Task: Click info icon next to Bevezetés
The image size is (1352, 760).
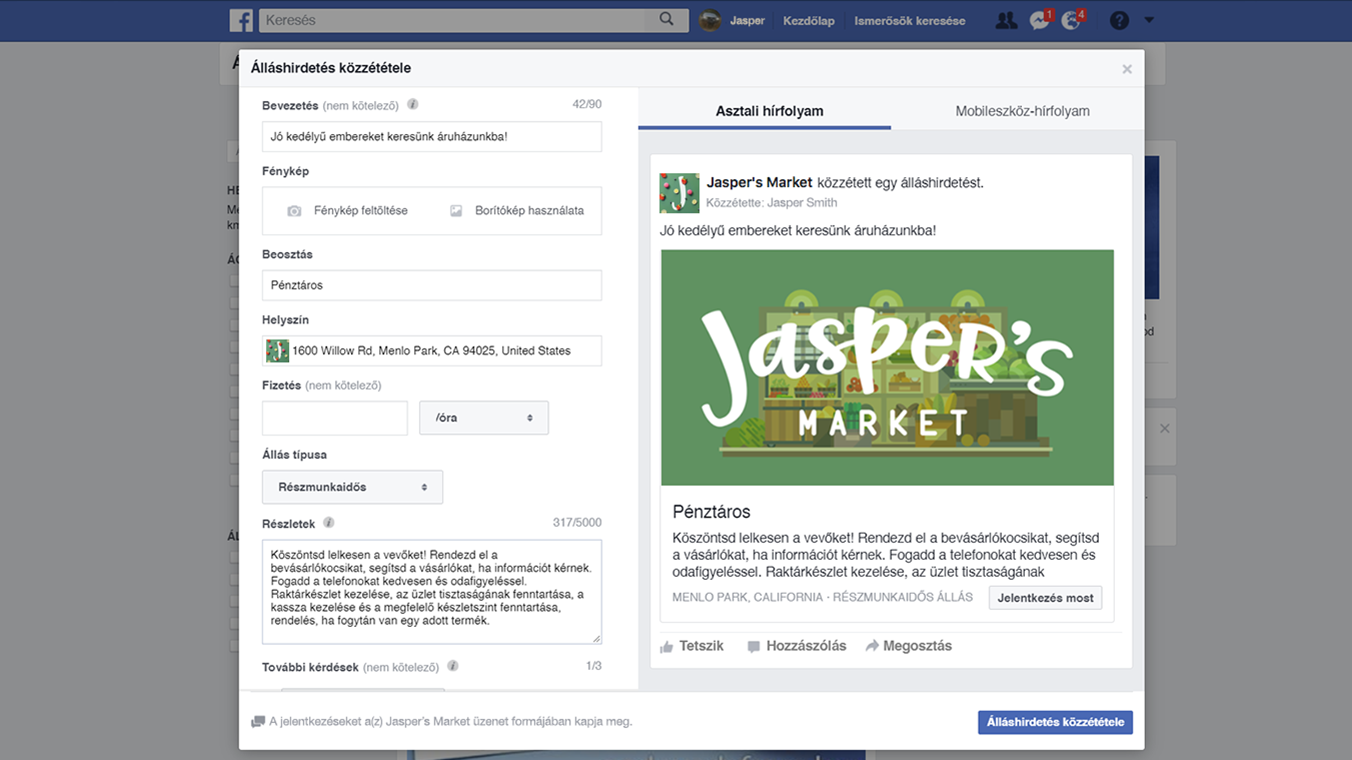Action: pyautogui.click(x=413, y=105)
